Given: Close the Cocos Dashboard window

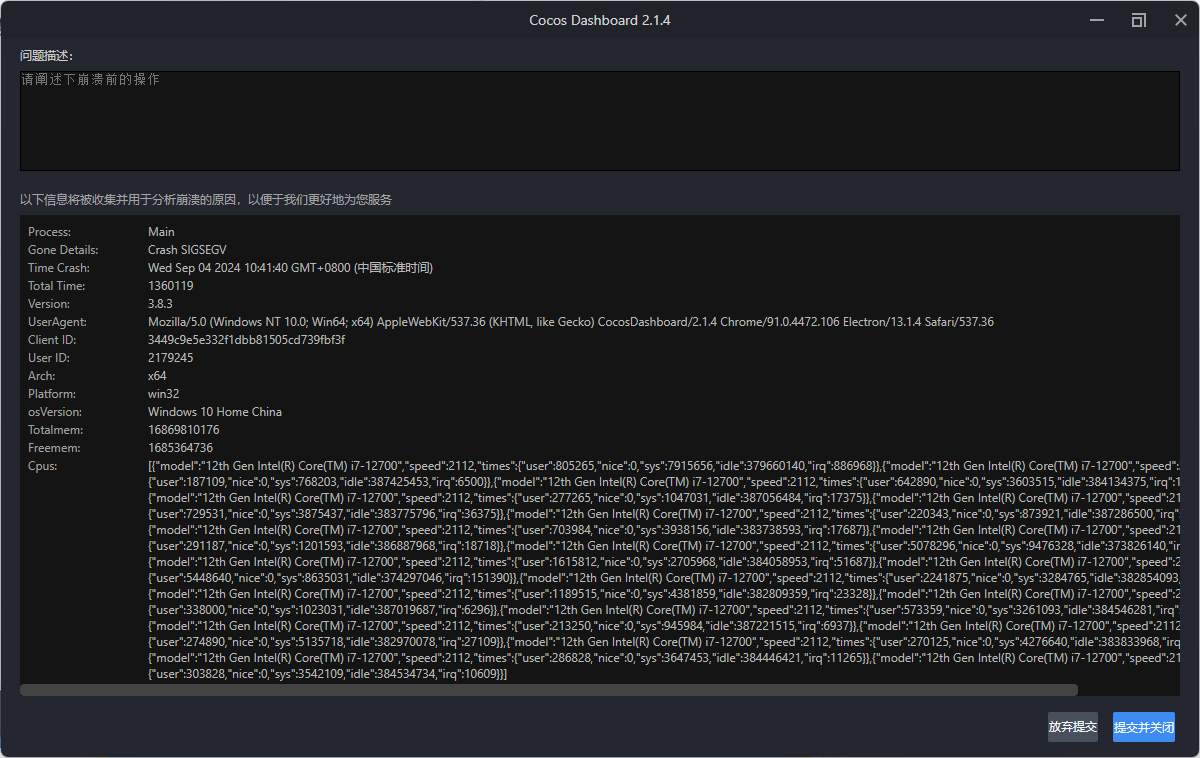Looking at the screenshot, I should point(1180,20).
